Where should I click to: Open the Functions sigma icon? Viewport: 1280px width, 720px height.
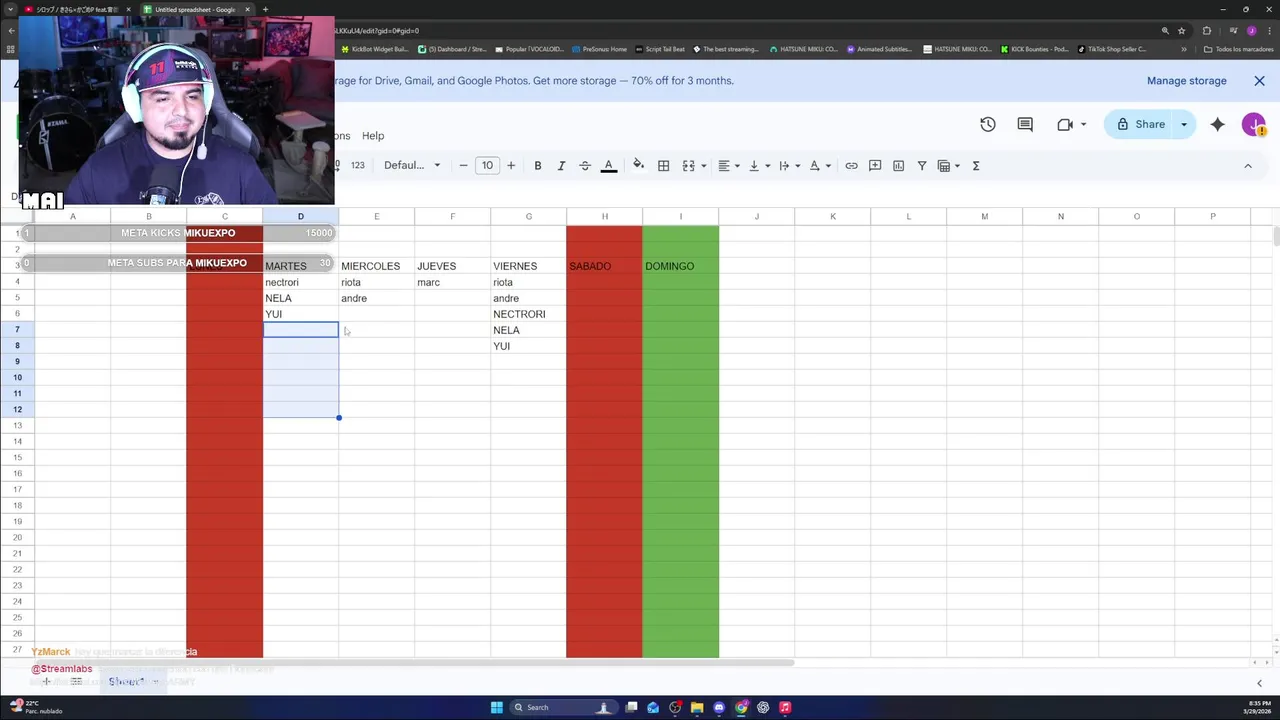coord(976,165)
